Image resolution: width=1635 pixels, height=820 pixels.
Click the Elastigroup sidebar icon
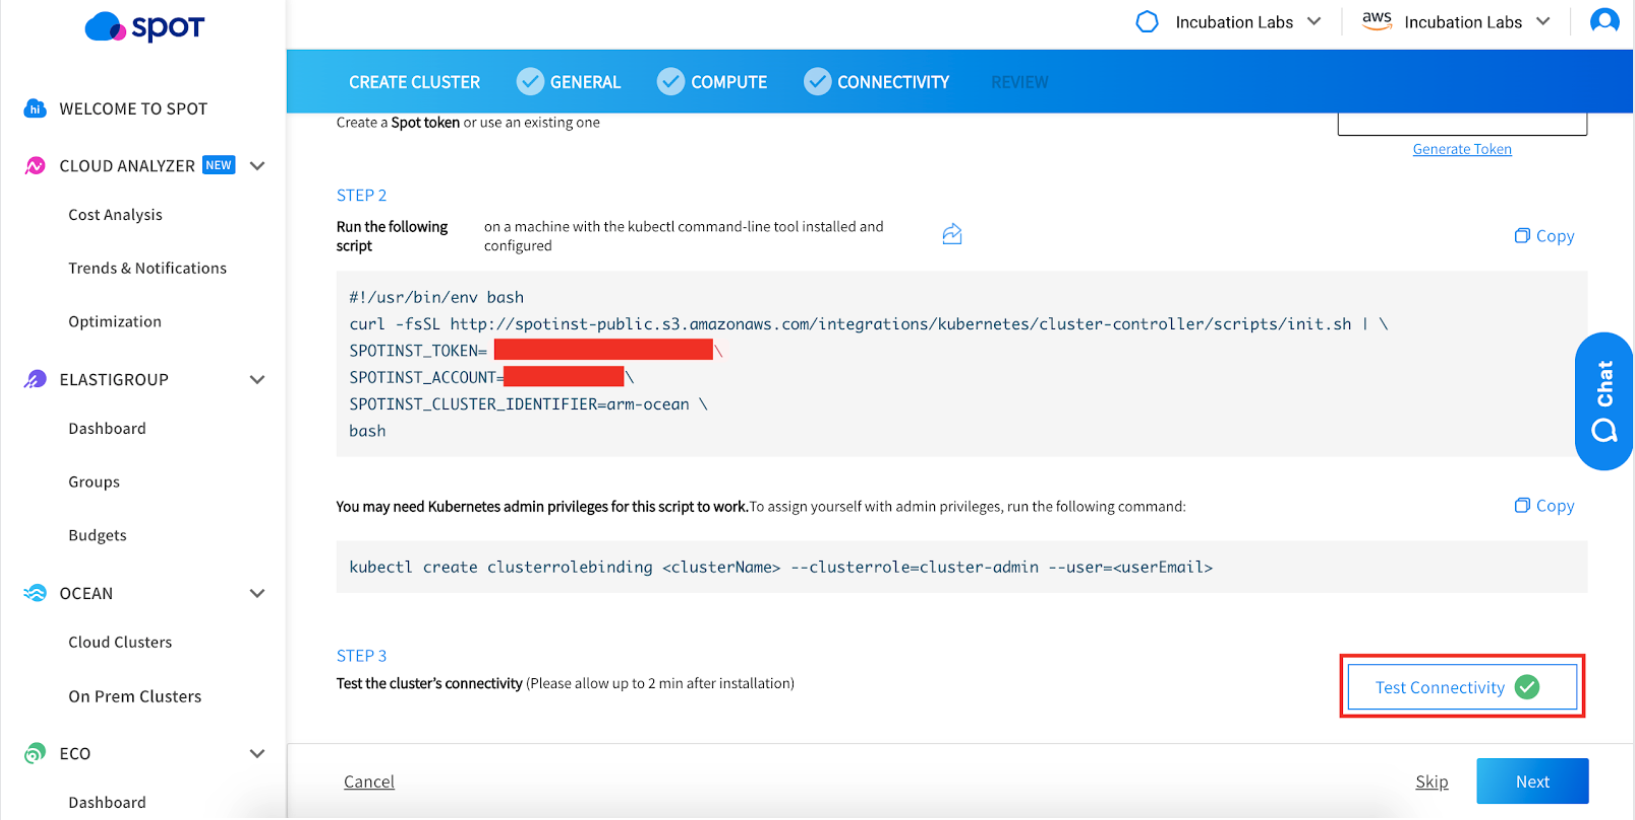35,380
